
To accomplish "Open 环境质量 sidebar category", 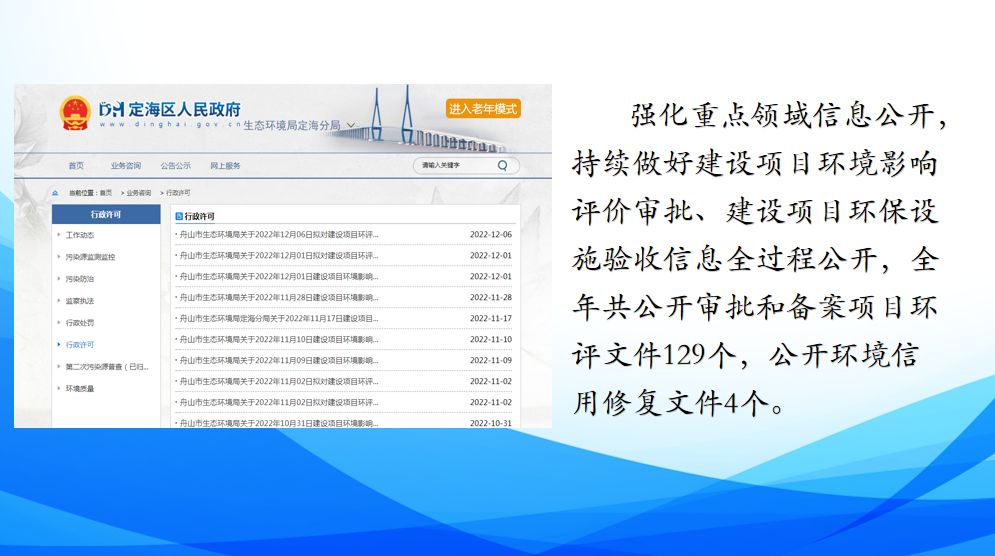I will (80, 389).
